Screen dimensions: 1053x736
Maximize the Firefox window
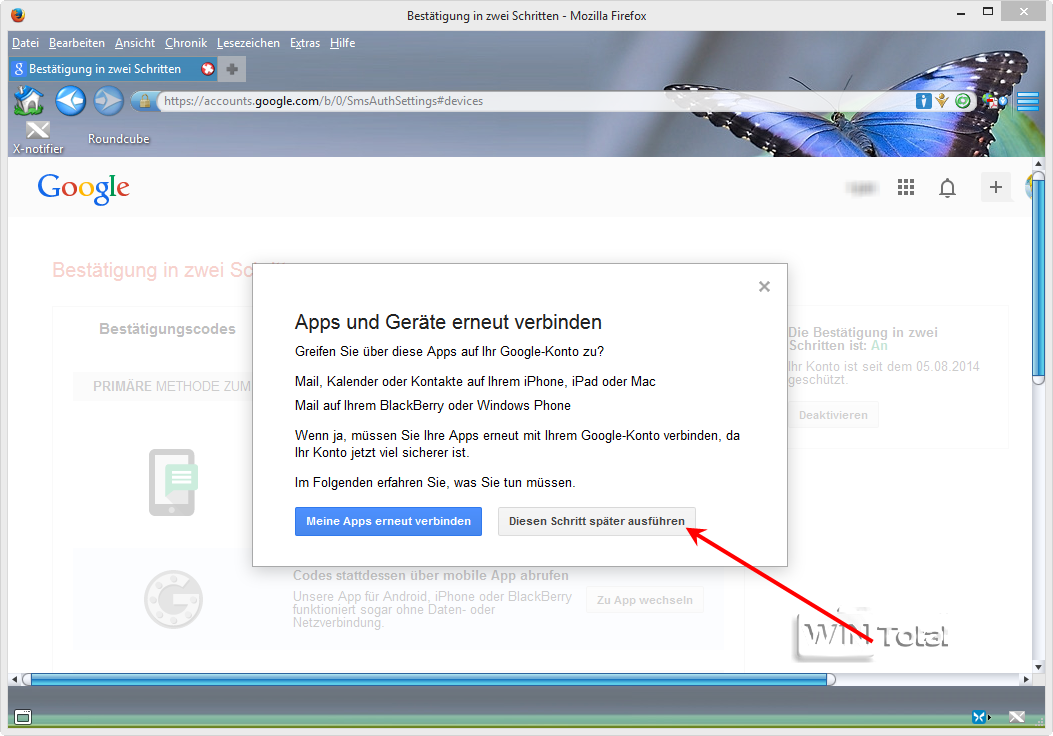[x=988, y=11]
